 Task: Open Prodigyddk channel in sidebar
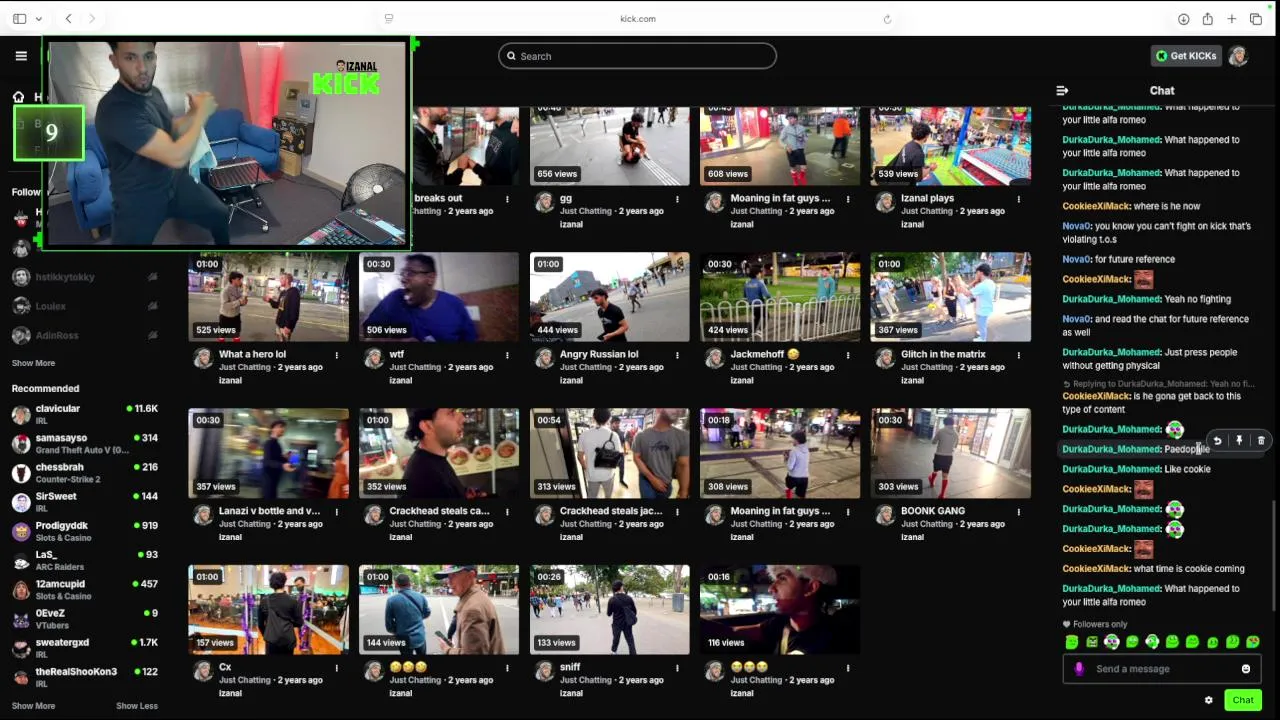pos(85,531)
